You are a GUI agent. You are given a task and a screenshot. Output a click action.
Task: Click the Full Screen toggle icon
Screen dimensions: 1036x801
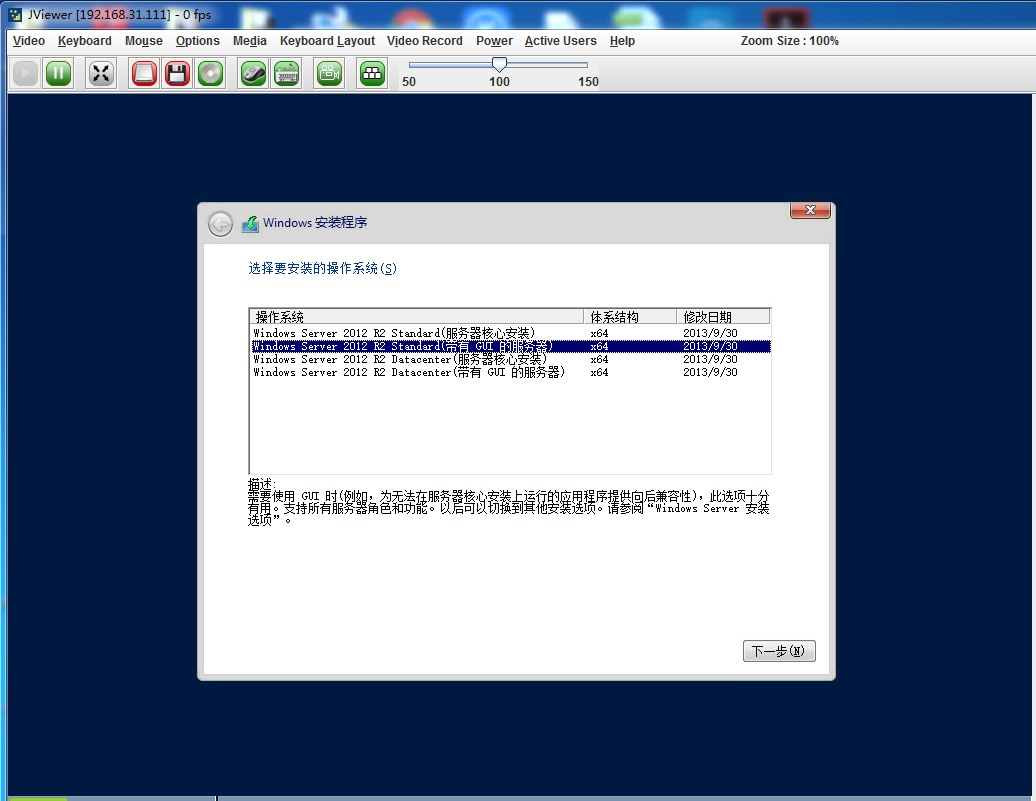pyautogui.click(x=100, y=73)
